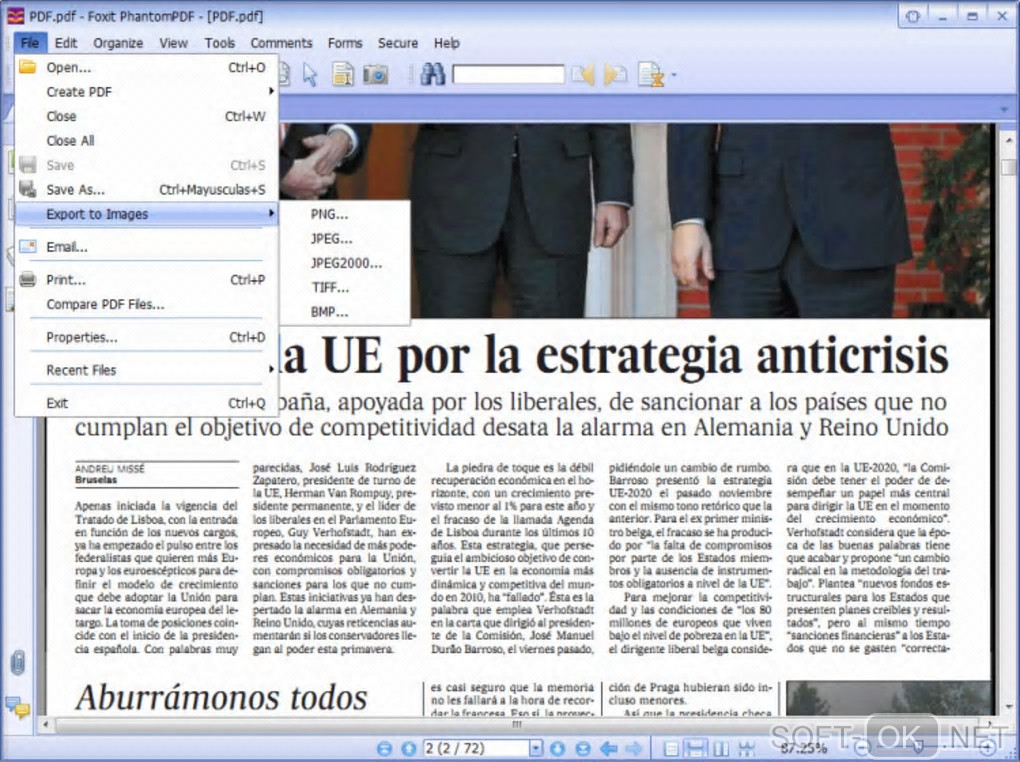Open the Forms menu
1020x762 pixels.
pos(345,43)
